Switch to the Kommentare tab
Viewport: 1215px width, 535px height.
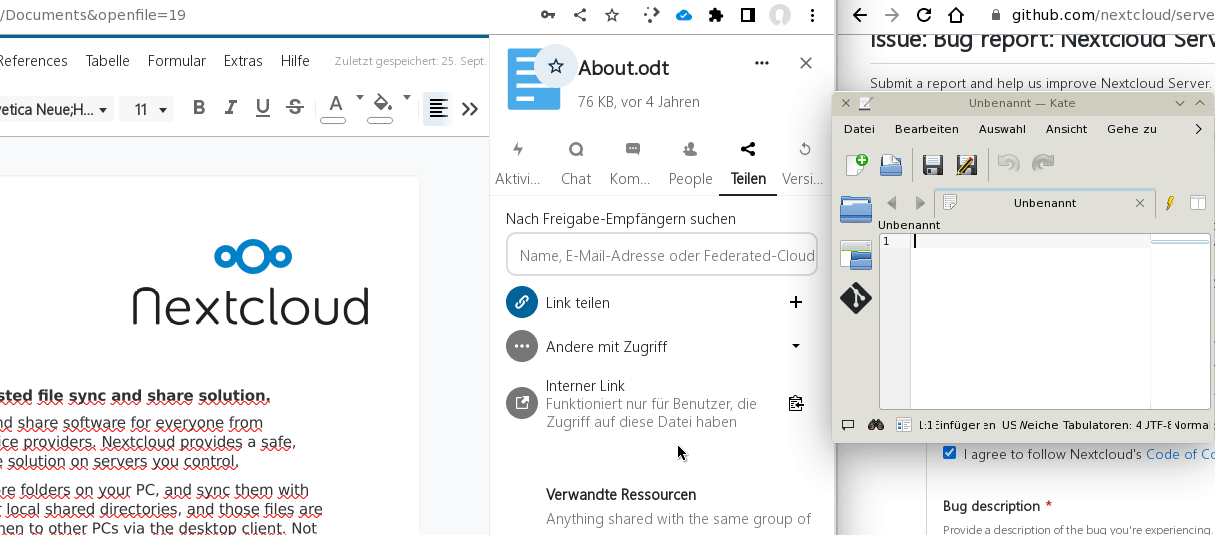click(x=632, y=164)
